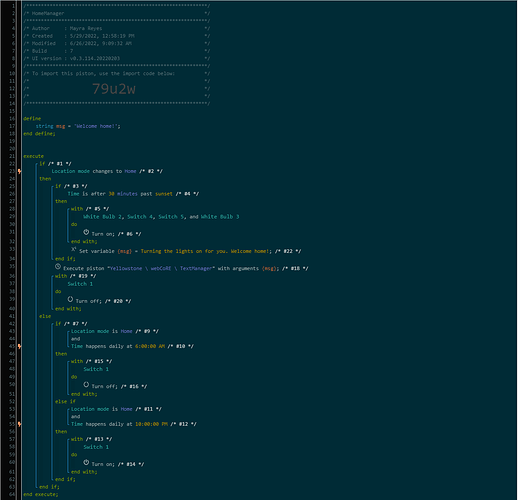Click 'Location mode is Home /* #11 */' condition
This screenshot has height=500, width=520.
click(116, 409)
